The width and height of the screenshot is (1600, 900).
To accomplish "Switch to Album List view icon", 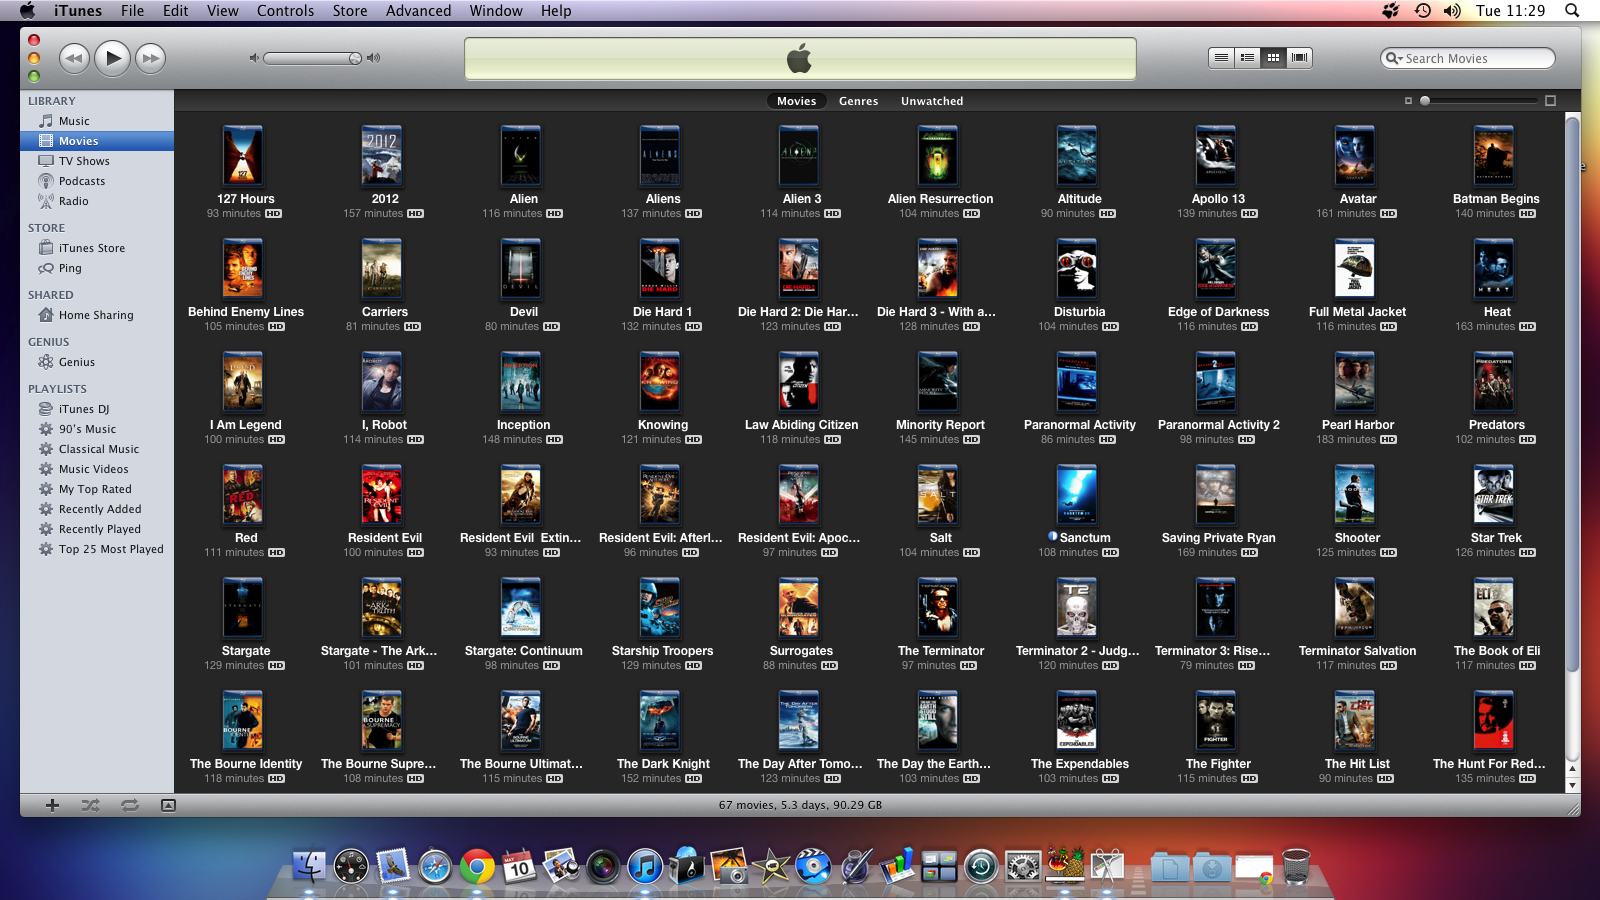I will click(x=1247, y=58).
